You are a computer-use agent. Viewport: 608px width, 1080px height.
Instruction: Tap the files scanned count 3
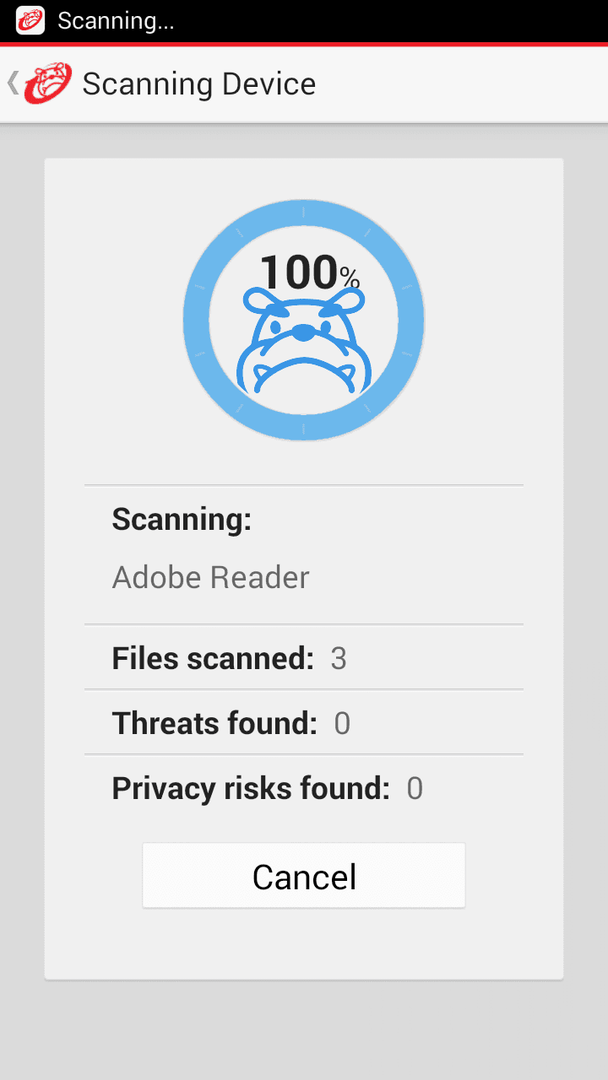pyautogui.click(x=338, y=659)
